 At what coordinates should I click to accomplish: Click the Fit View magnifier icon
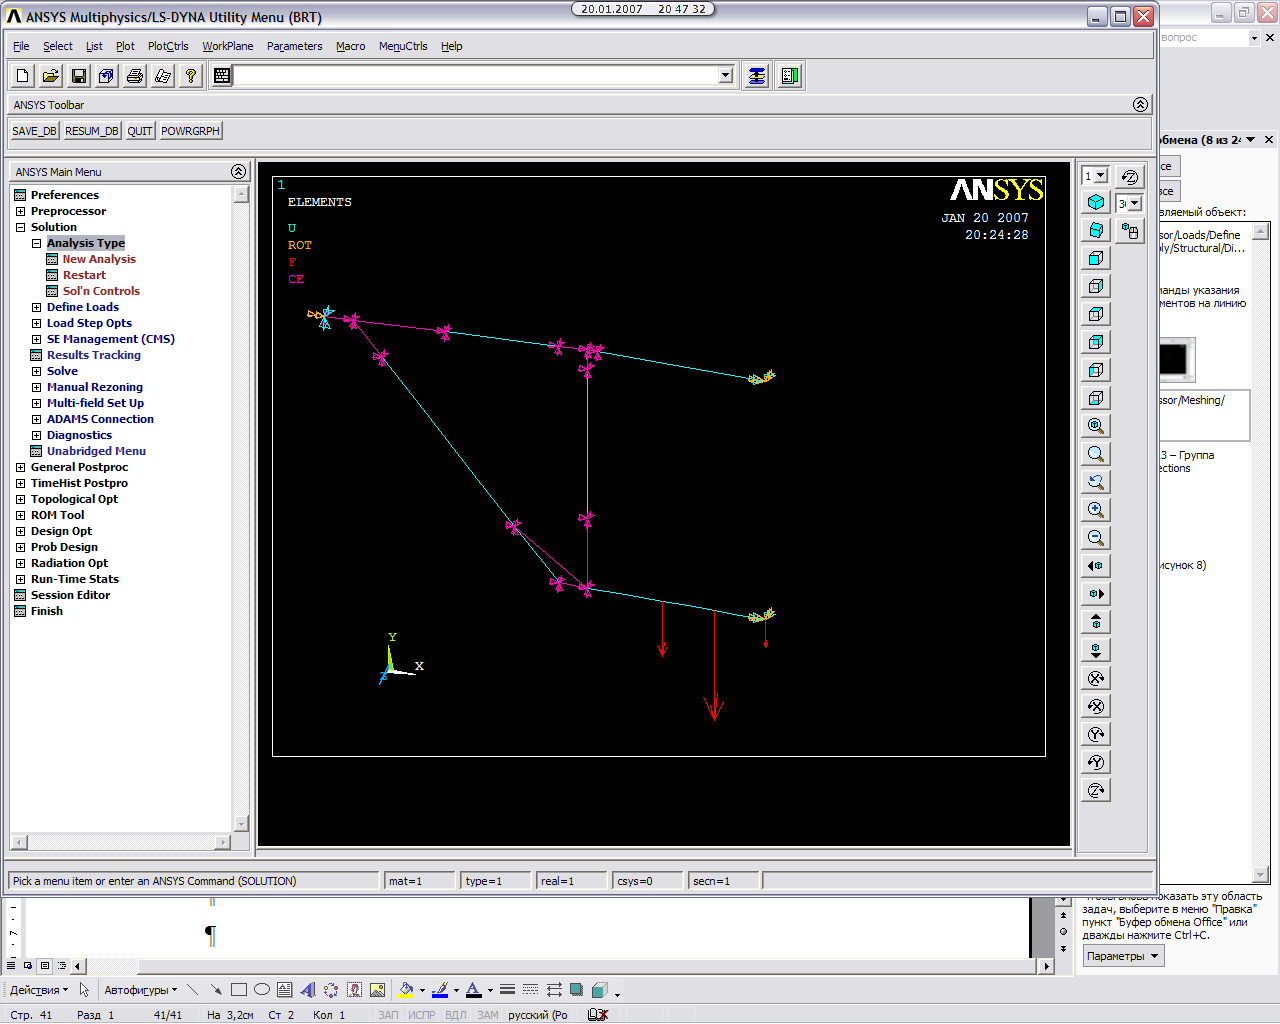[x=1096, y=426]
